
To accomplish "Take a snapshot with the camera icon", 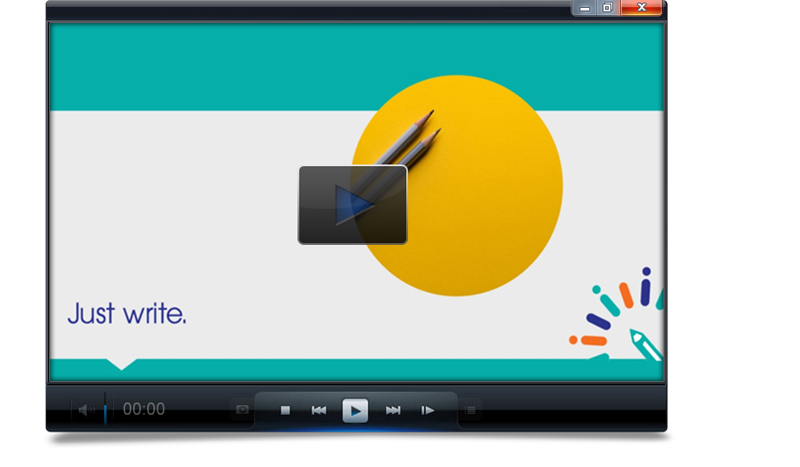I will [242, 410].
